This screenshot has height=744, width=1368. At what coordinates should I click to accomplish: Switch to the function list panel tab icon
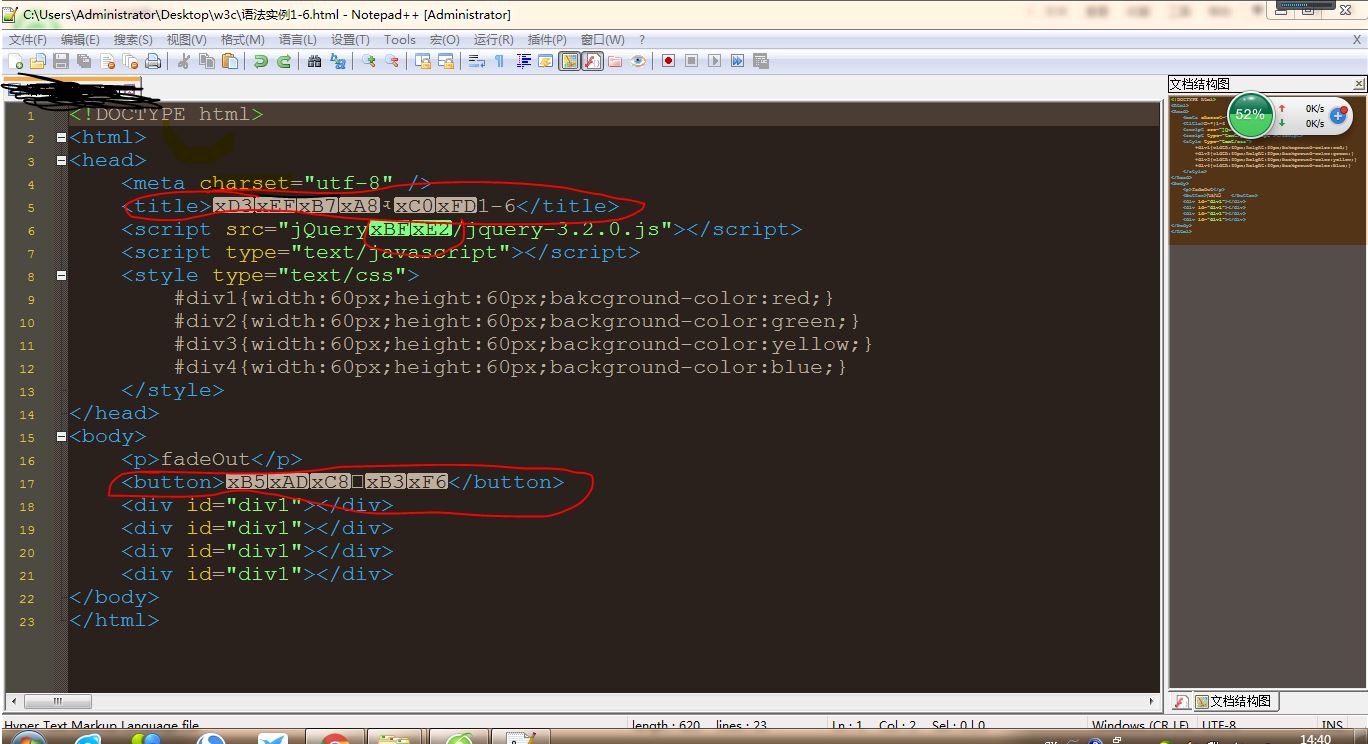[x=1180, y=701]
